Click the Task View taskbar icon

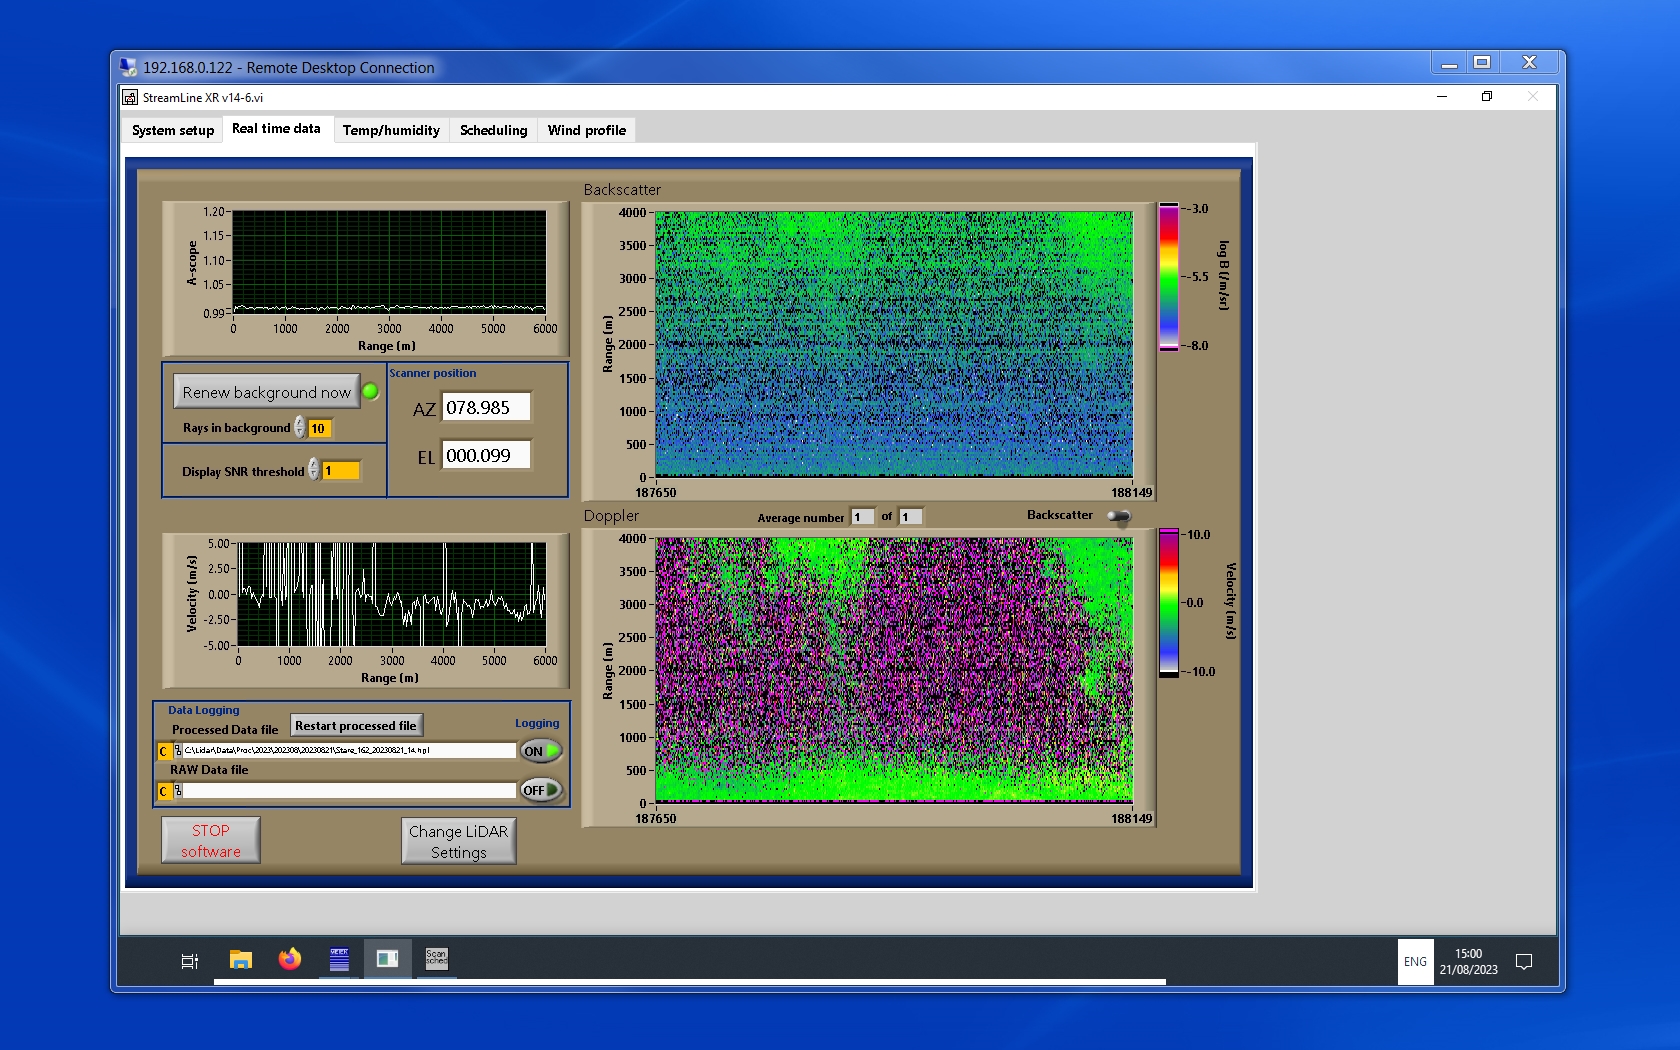pos(189,961)
